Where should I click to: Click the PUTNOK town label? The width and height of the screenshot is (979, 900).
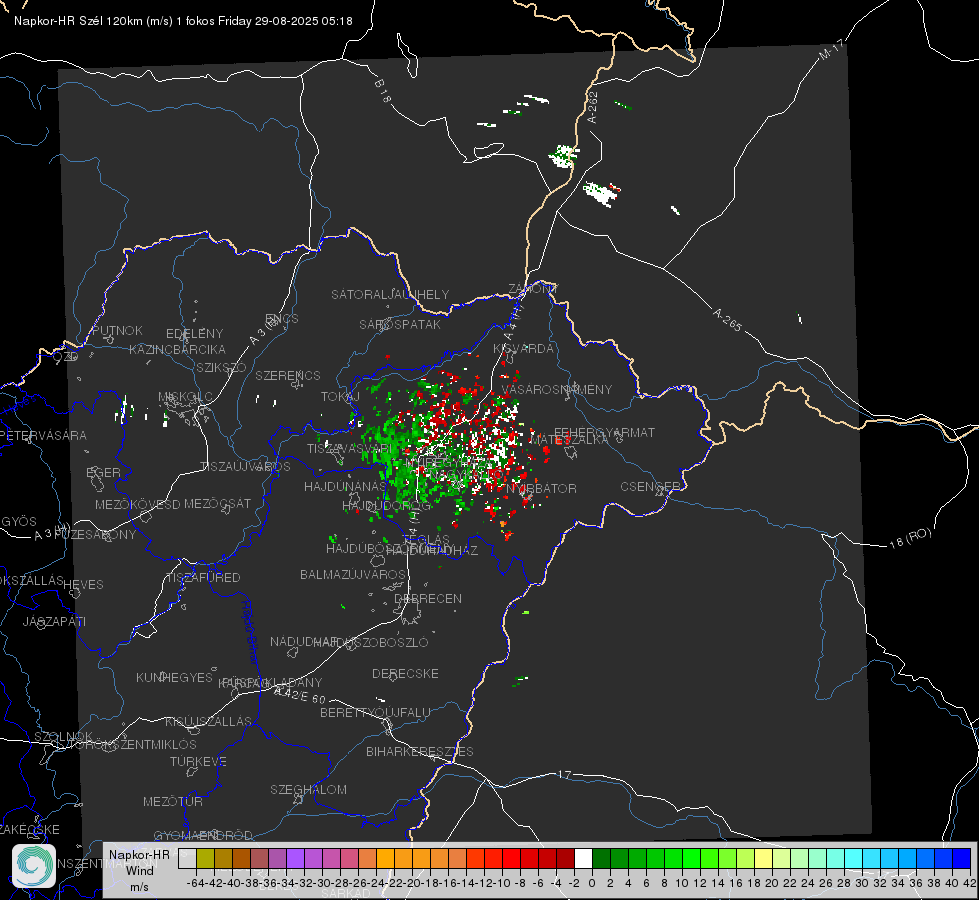tap(117, 330)
